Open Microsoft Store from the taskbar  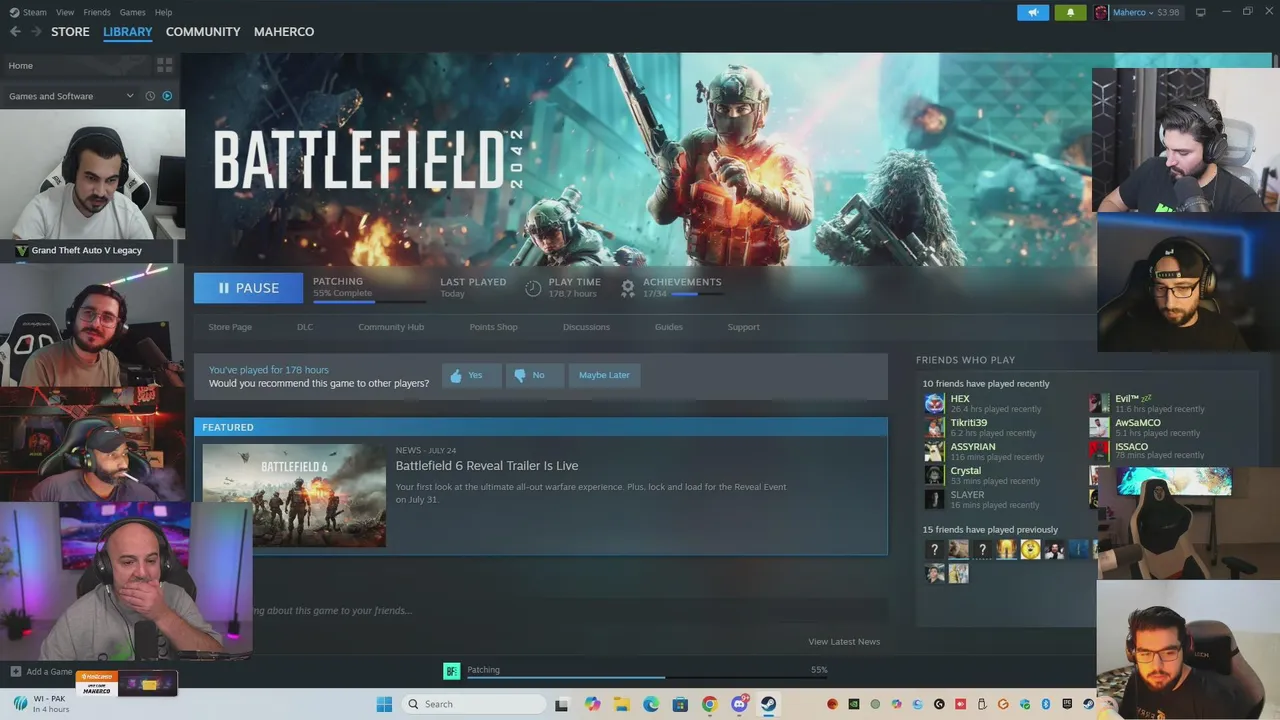680,705
